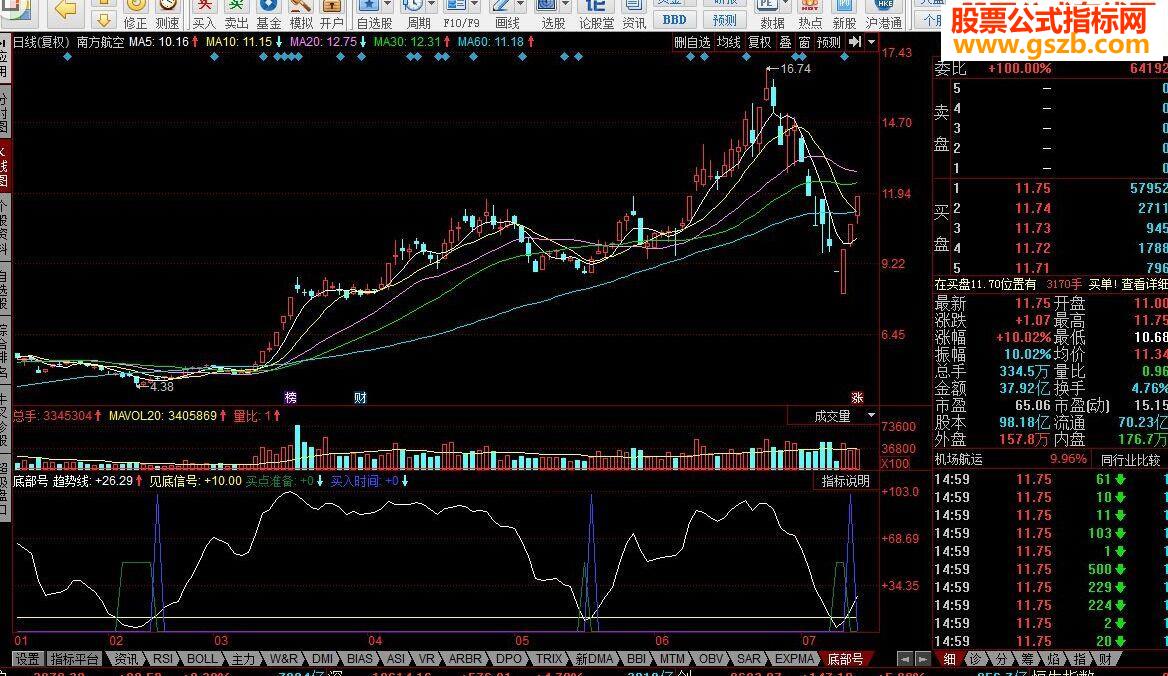
Task: Click the yellow back arrow icon
Action: click(x=67, y=10)
